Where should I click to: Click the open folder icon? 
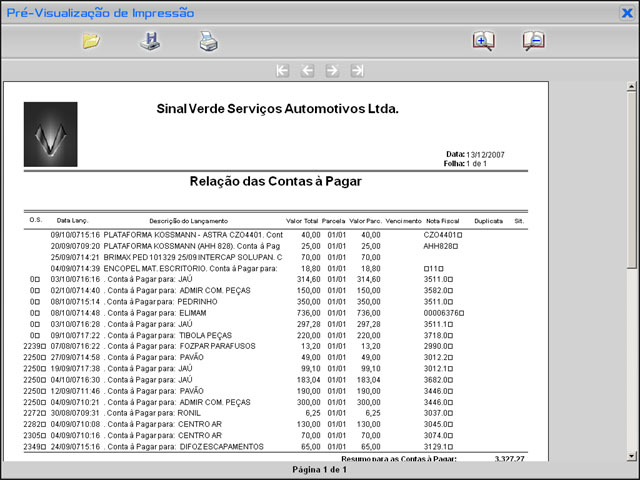(x=92, y=41)
